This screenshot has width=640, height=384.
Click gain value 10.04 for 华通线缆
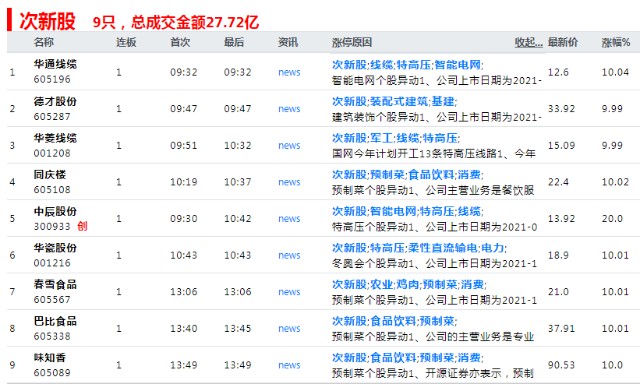pyautogui.click(x=615, y=72)
